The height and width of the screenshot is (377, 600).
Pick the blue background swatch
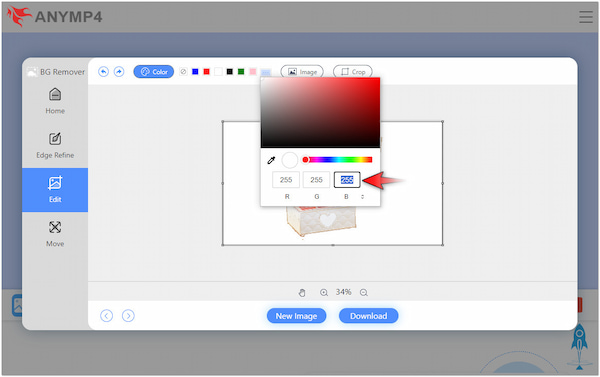click(195, 72)
